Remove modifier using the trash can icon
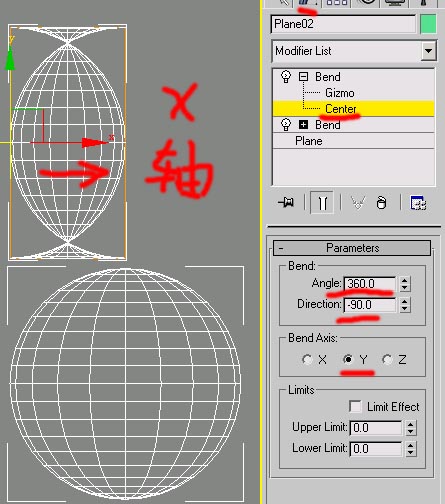The image size is (445, 504). [x=381, y=202]
